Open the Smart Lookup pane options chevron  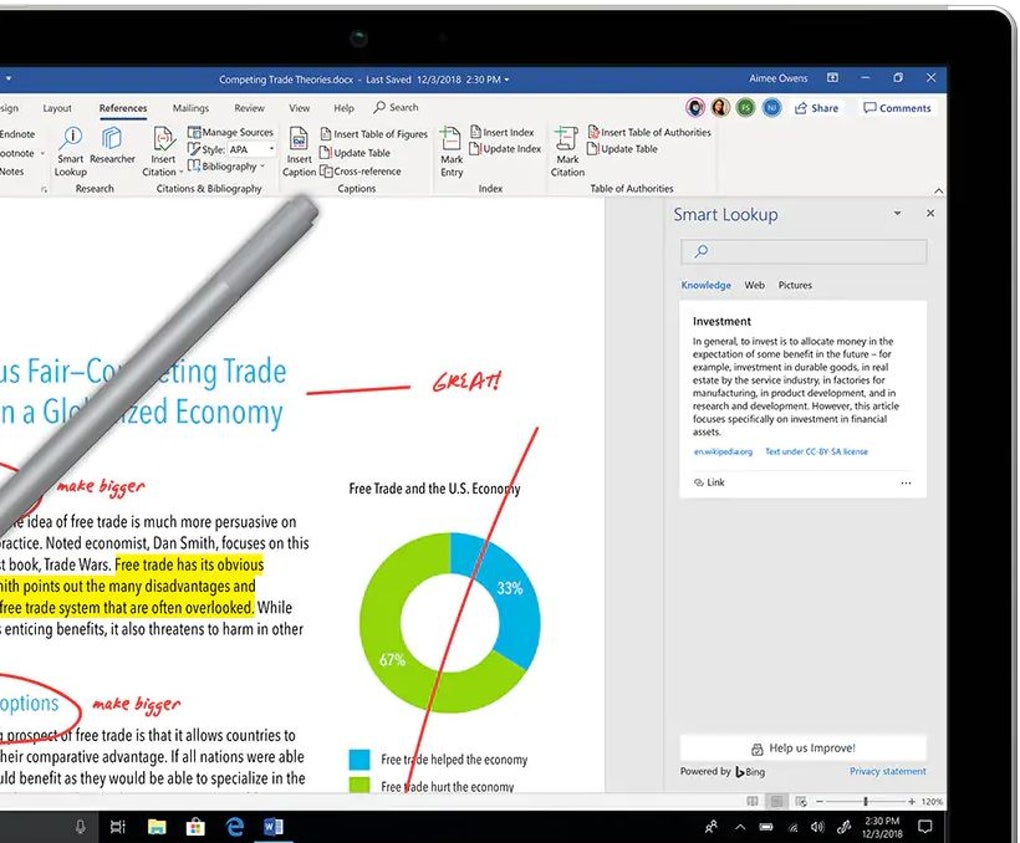point(897,213)
